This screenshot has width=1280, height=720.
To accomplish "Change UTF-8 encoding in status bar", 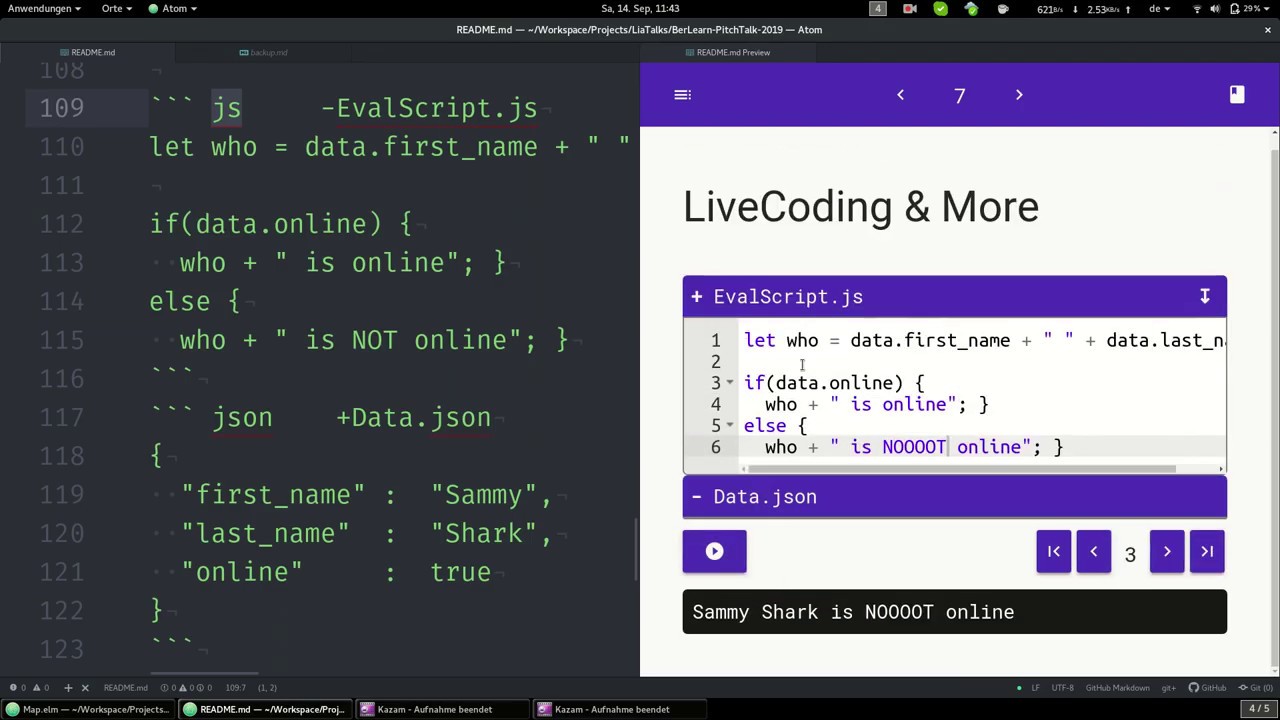I will click(x=1062, y=688).
